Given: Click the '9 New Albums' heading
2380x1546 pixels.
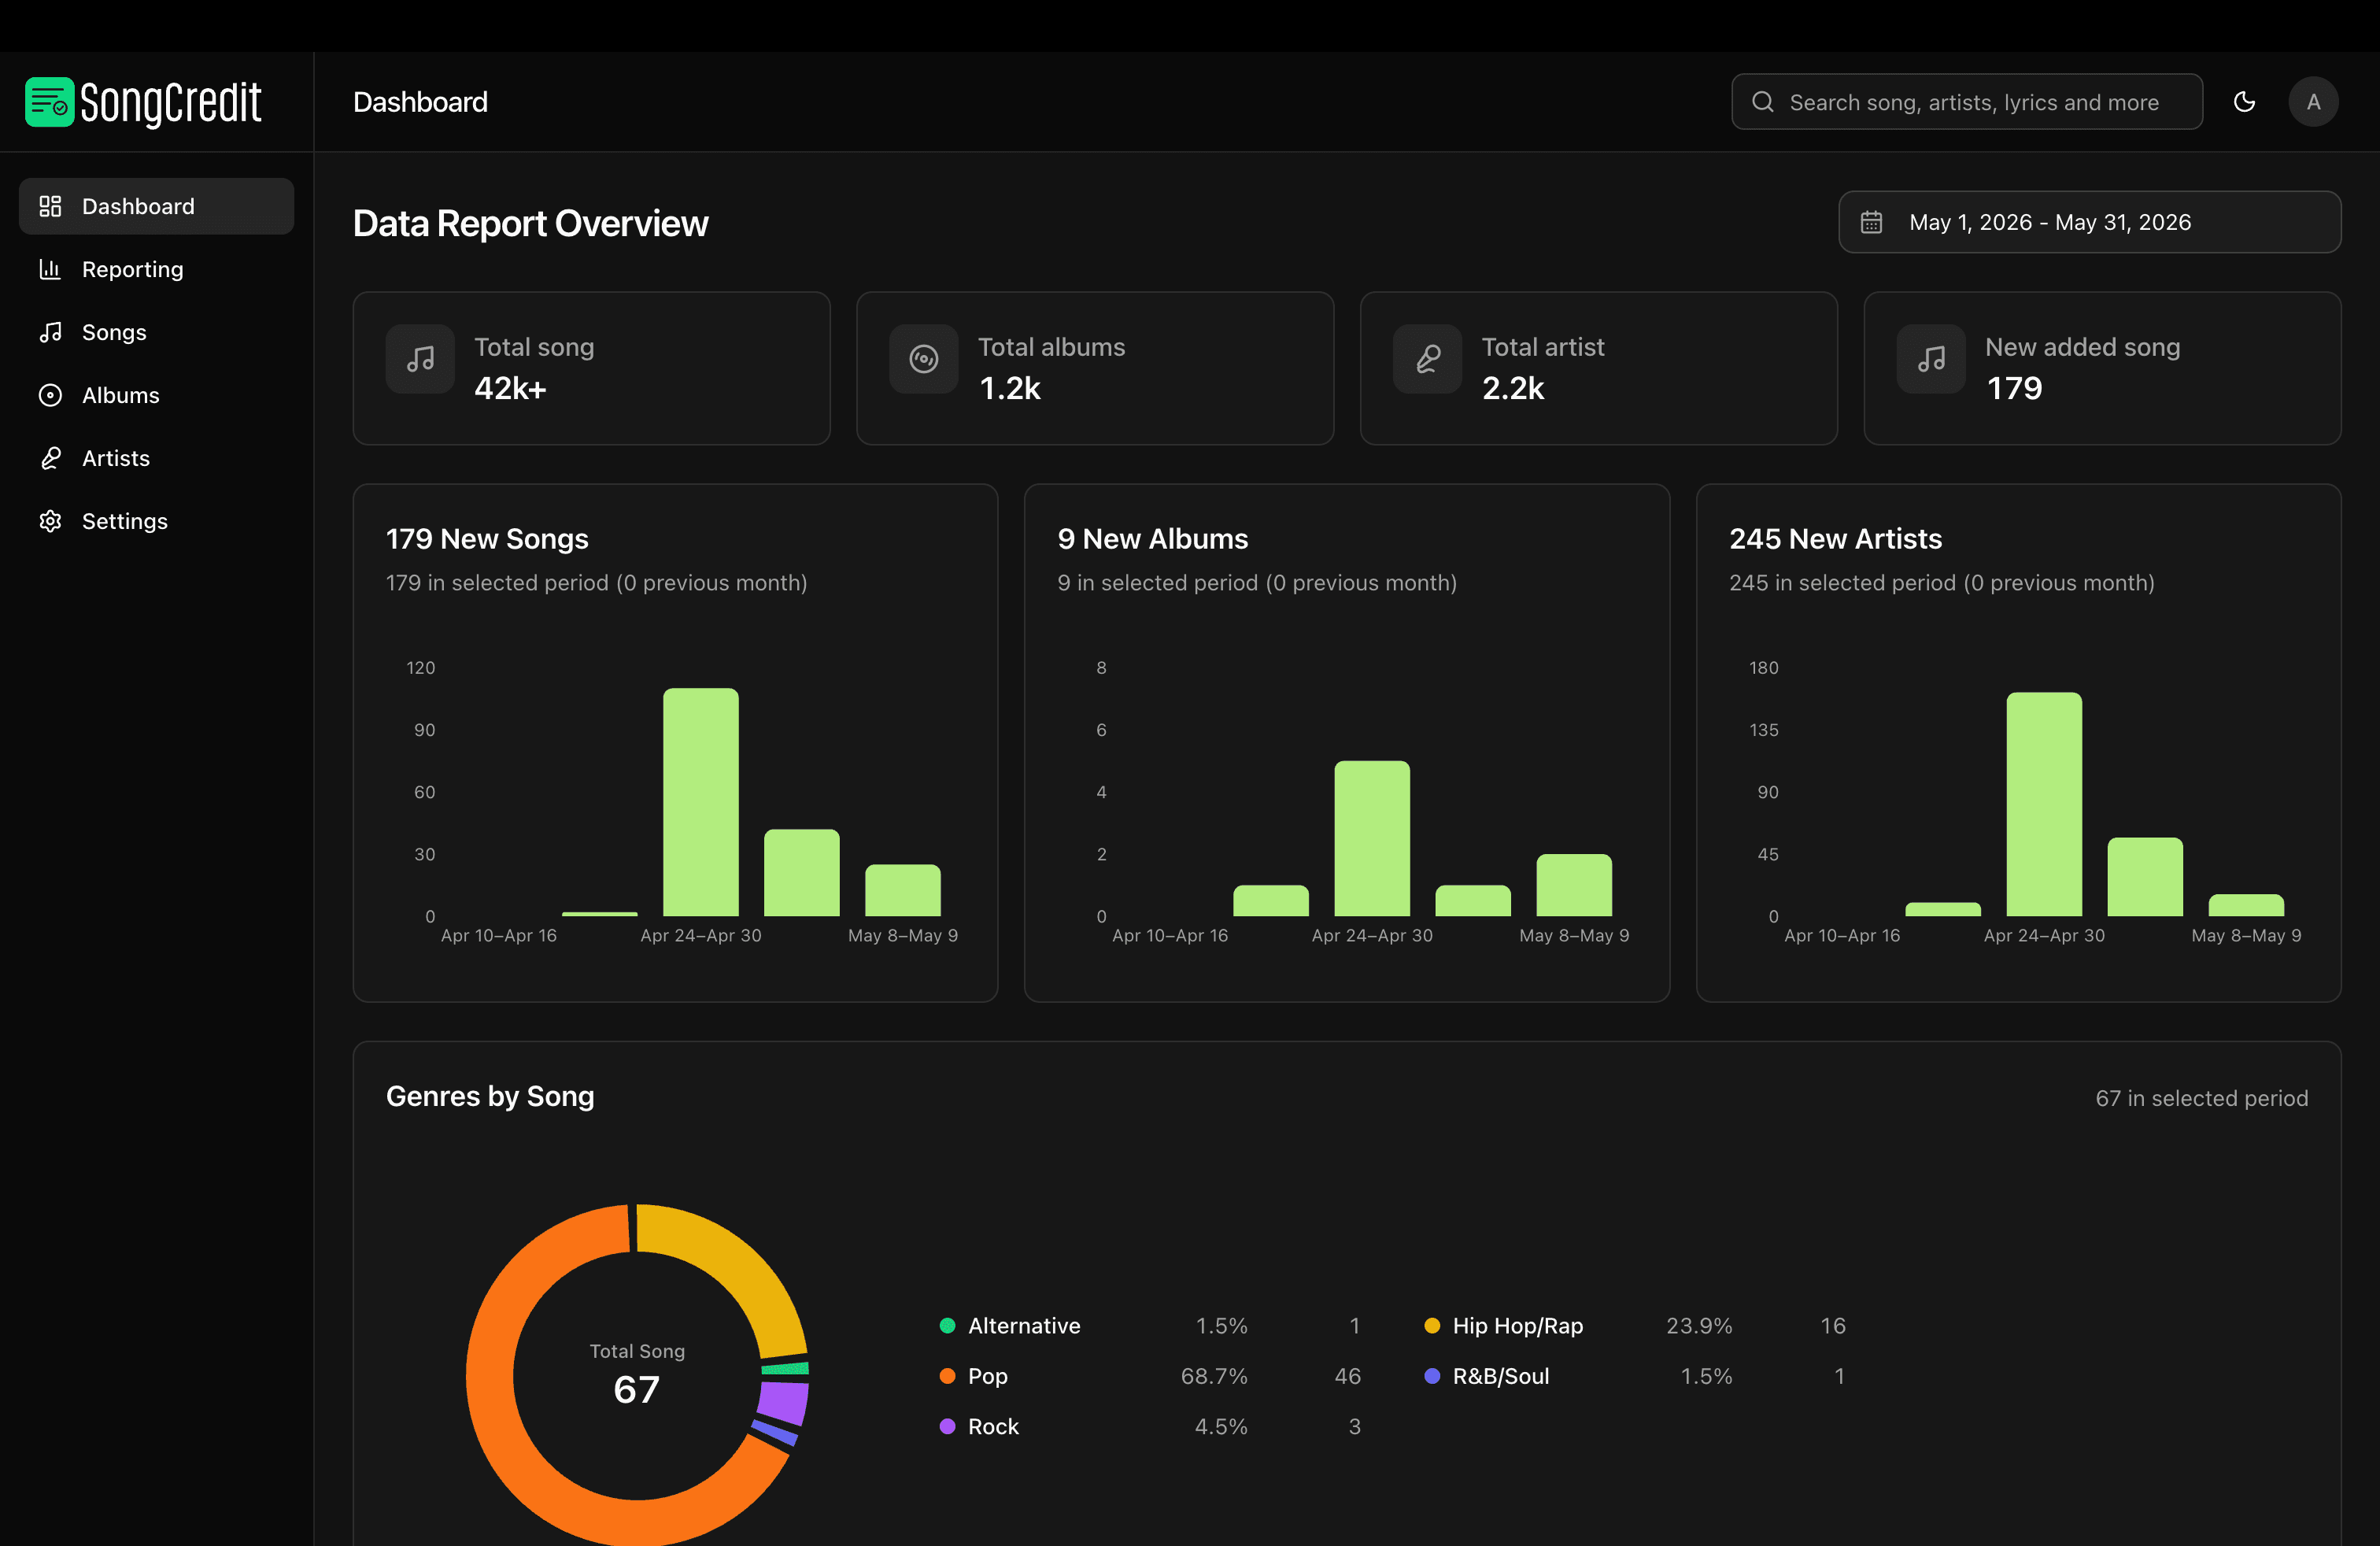Looking at the screenshot, I should pyautogui.click(x=1153, y=539).
